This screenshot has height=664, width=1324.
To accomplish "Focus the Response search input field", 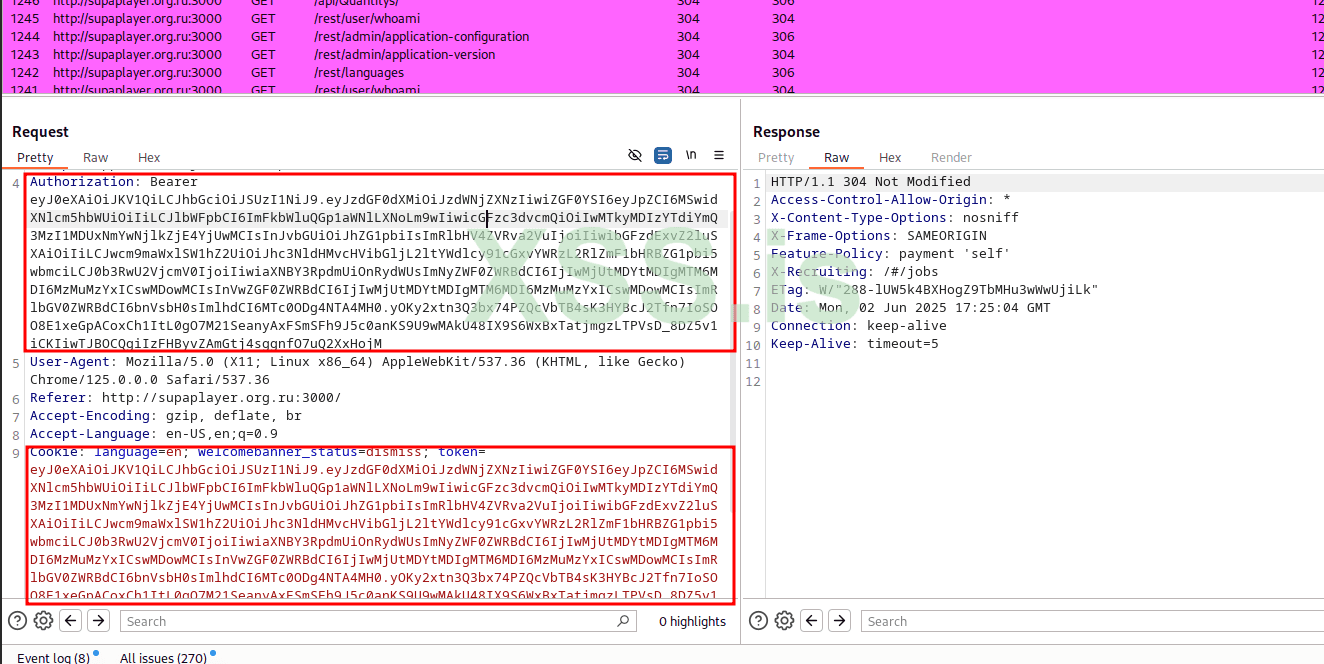I will tap(1090, 621).
